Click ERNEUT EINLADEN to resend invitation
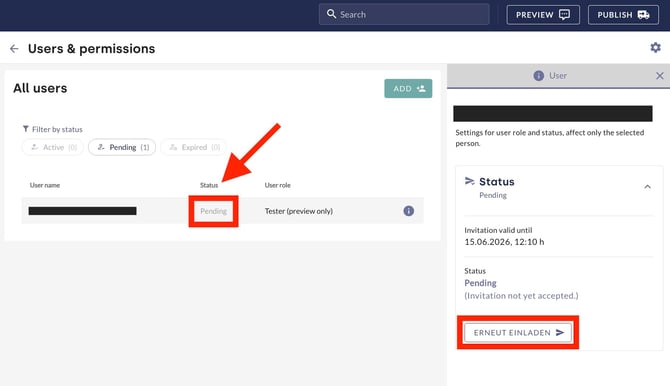Viewport: 670px width, 386px height. tap(518, 333)
